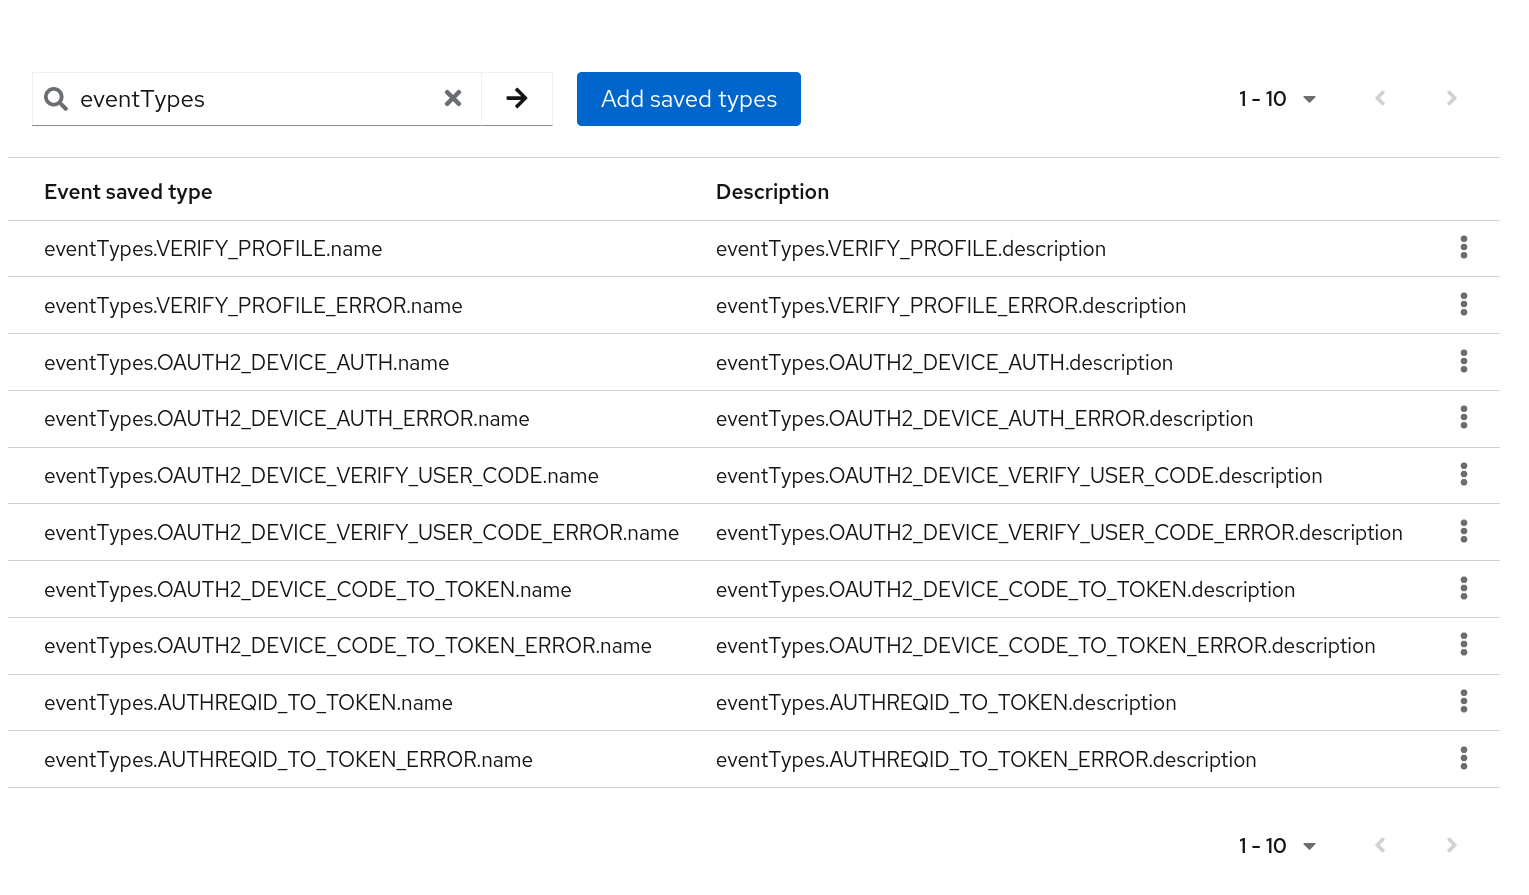Viewport: 1529px width, 895px height.
Task: Submit the search using the arrow icon
Action: point(516,98)
